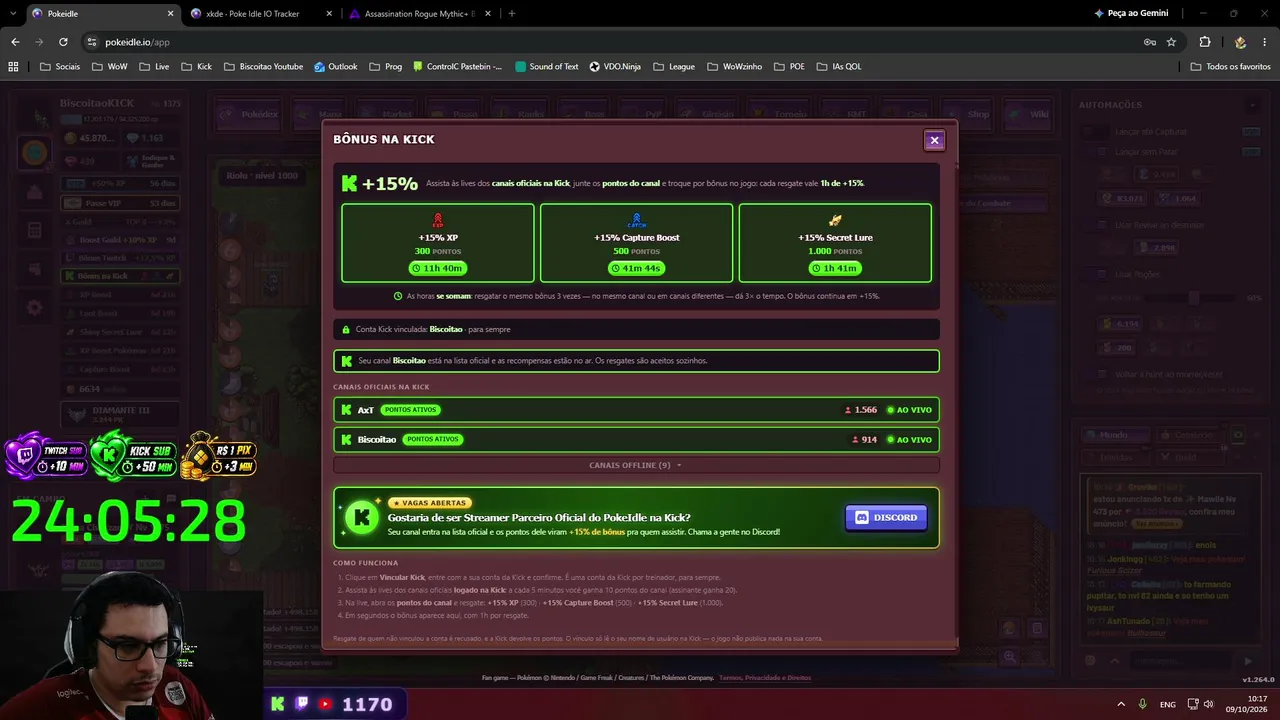Switch to the Assassination Rogue Mythic+ tab
Screen dimensions: 1280x720
tap(418, 14)
